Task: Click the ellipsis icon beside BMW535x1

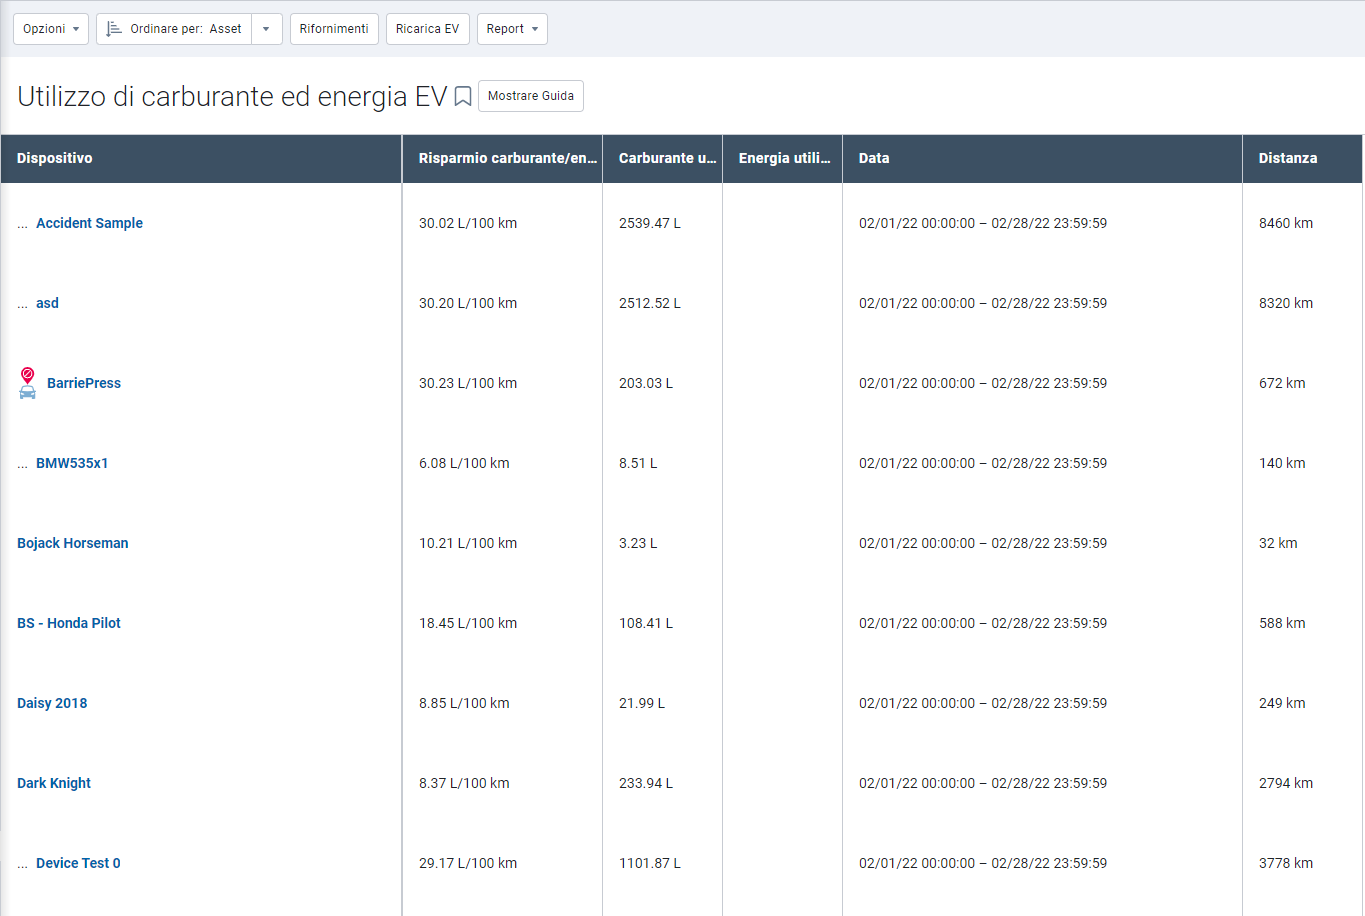Action: coord(20,463)
